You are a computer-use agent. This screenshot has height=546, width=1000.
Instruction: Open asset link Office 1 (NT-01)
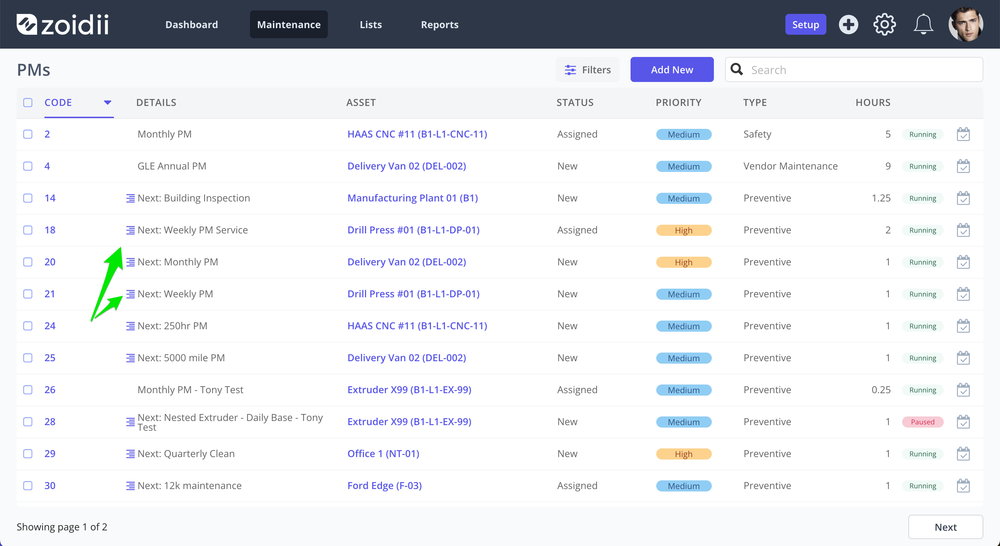tap(383, 454)
